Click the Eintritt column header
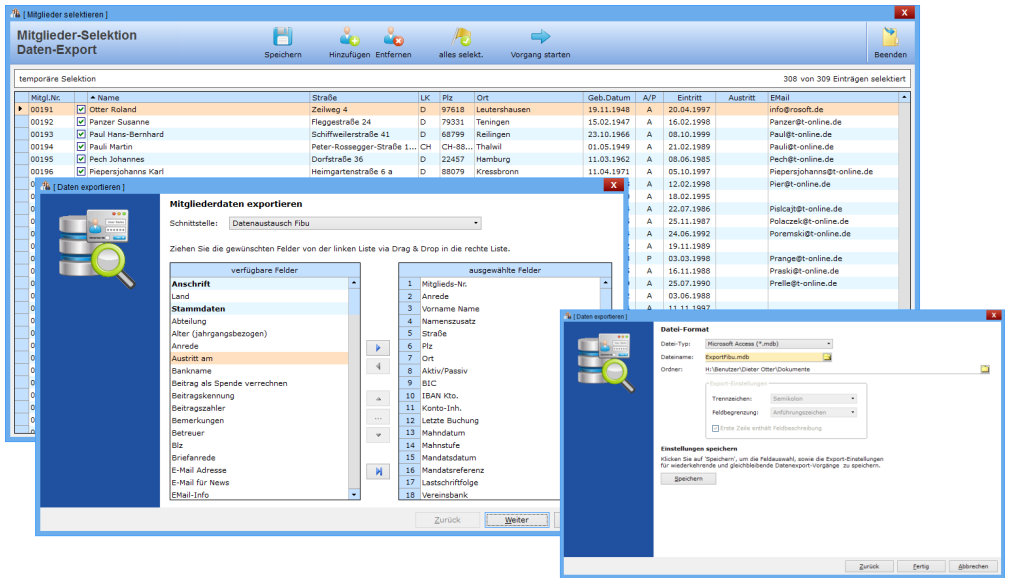The image size is (1010, 583). tap(689, 98)
